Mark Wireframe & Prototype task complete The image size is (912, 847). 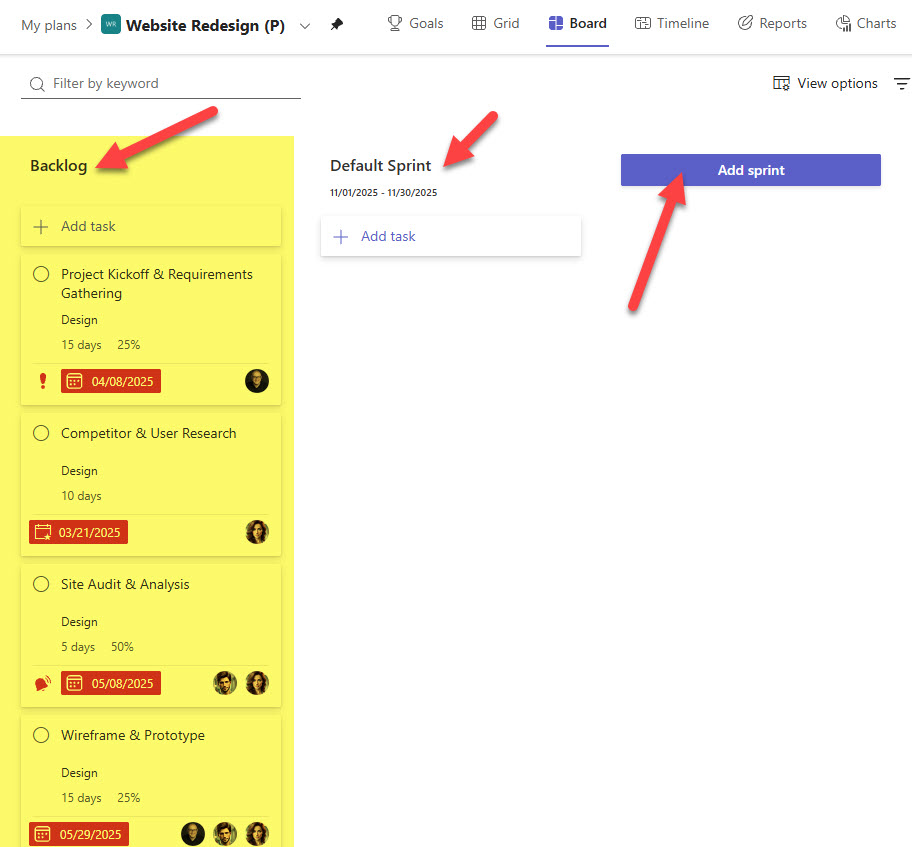tap(41, 735)
